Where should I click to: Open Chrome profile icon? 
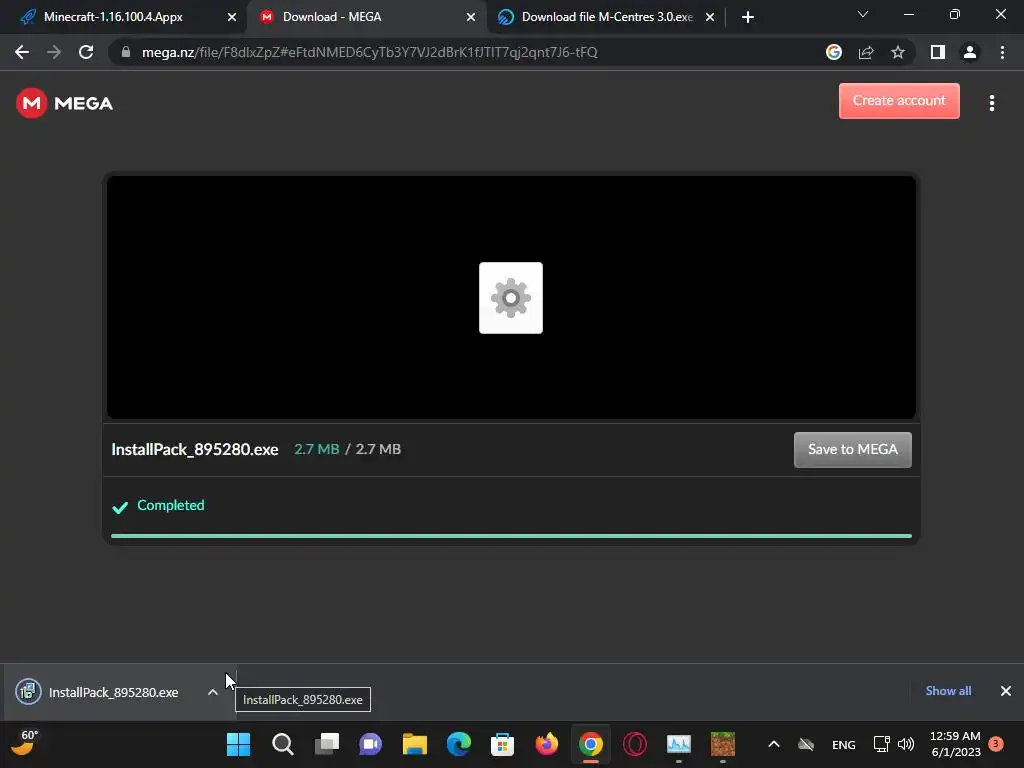pos(970,52)
